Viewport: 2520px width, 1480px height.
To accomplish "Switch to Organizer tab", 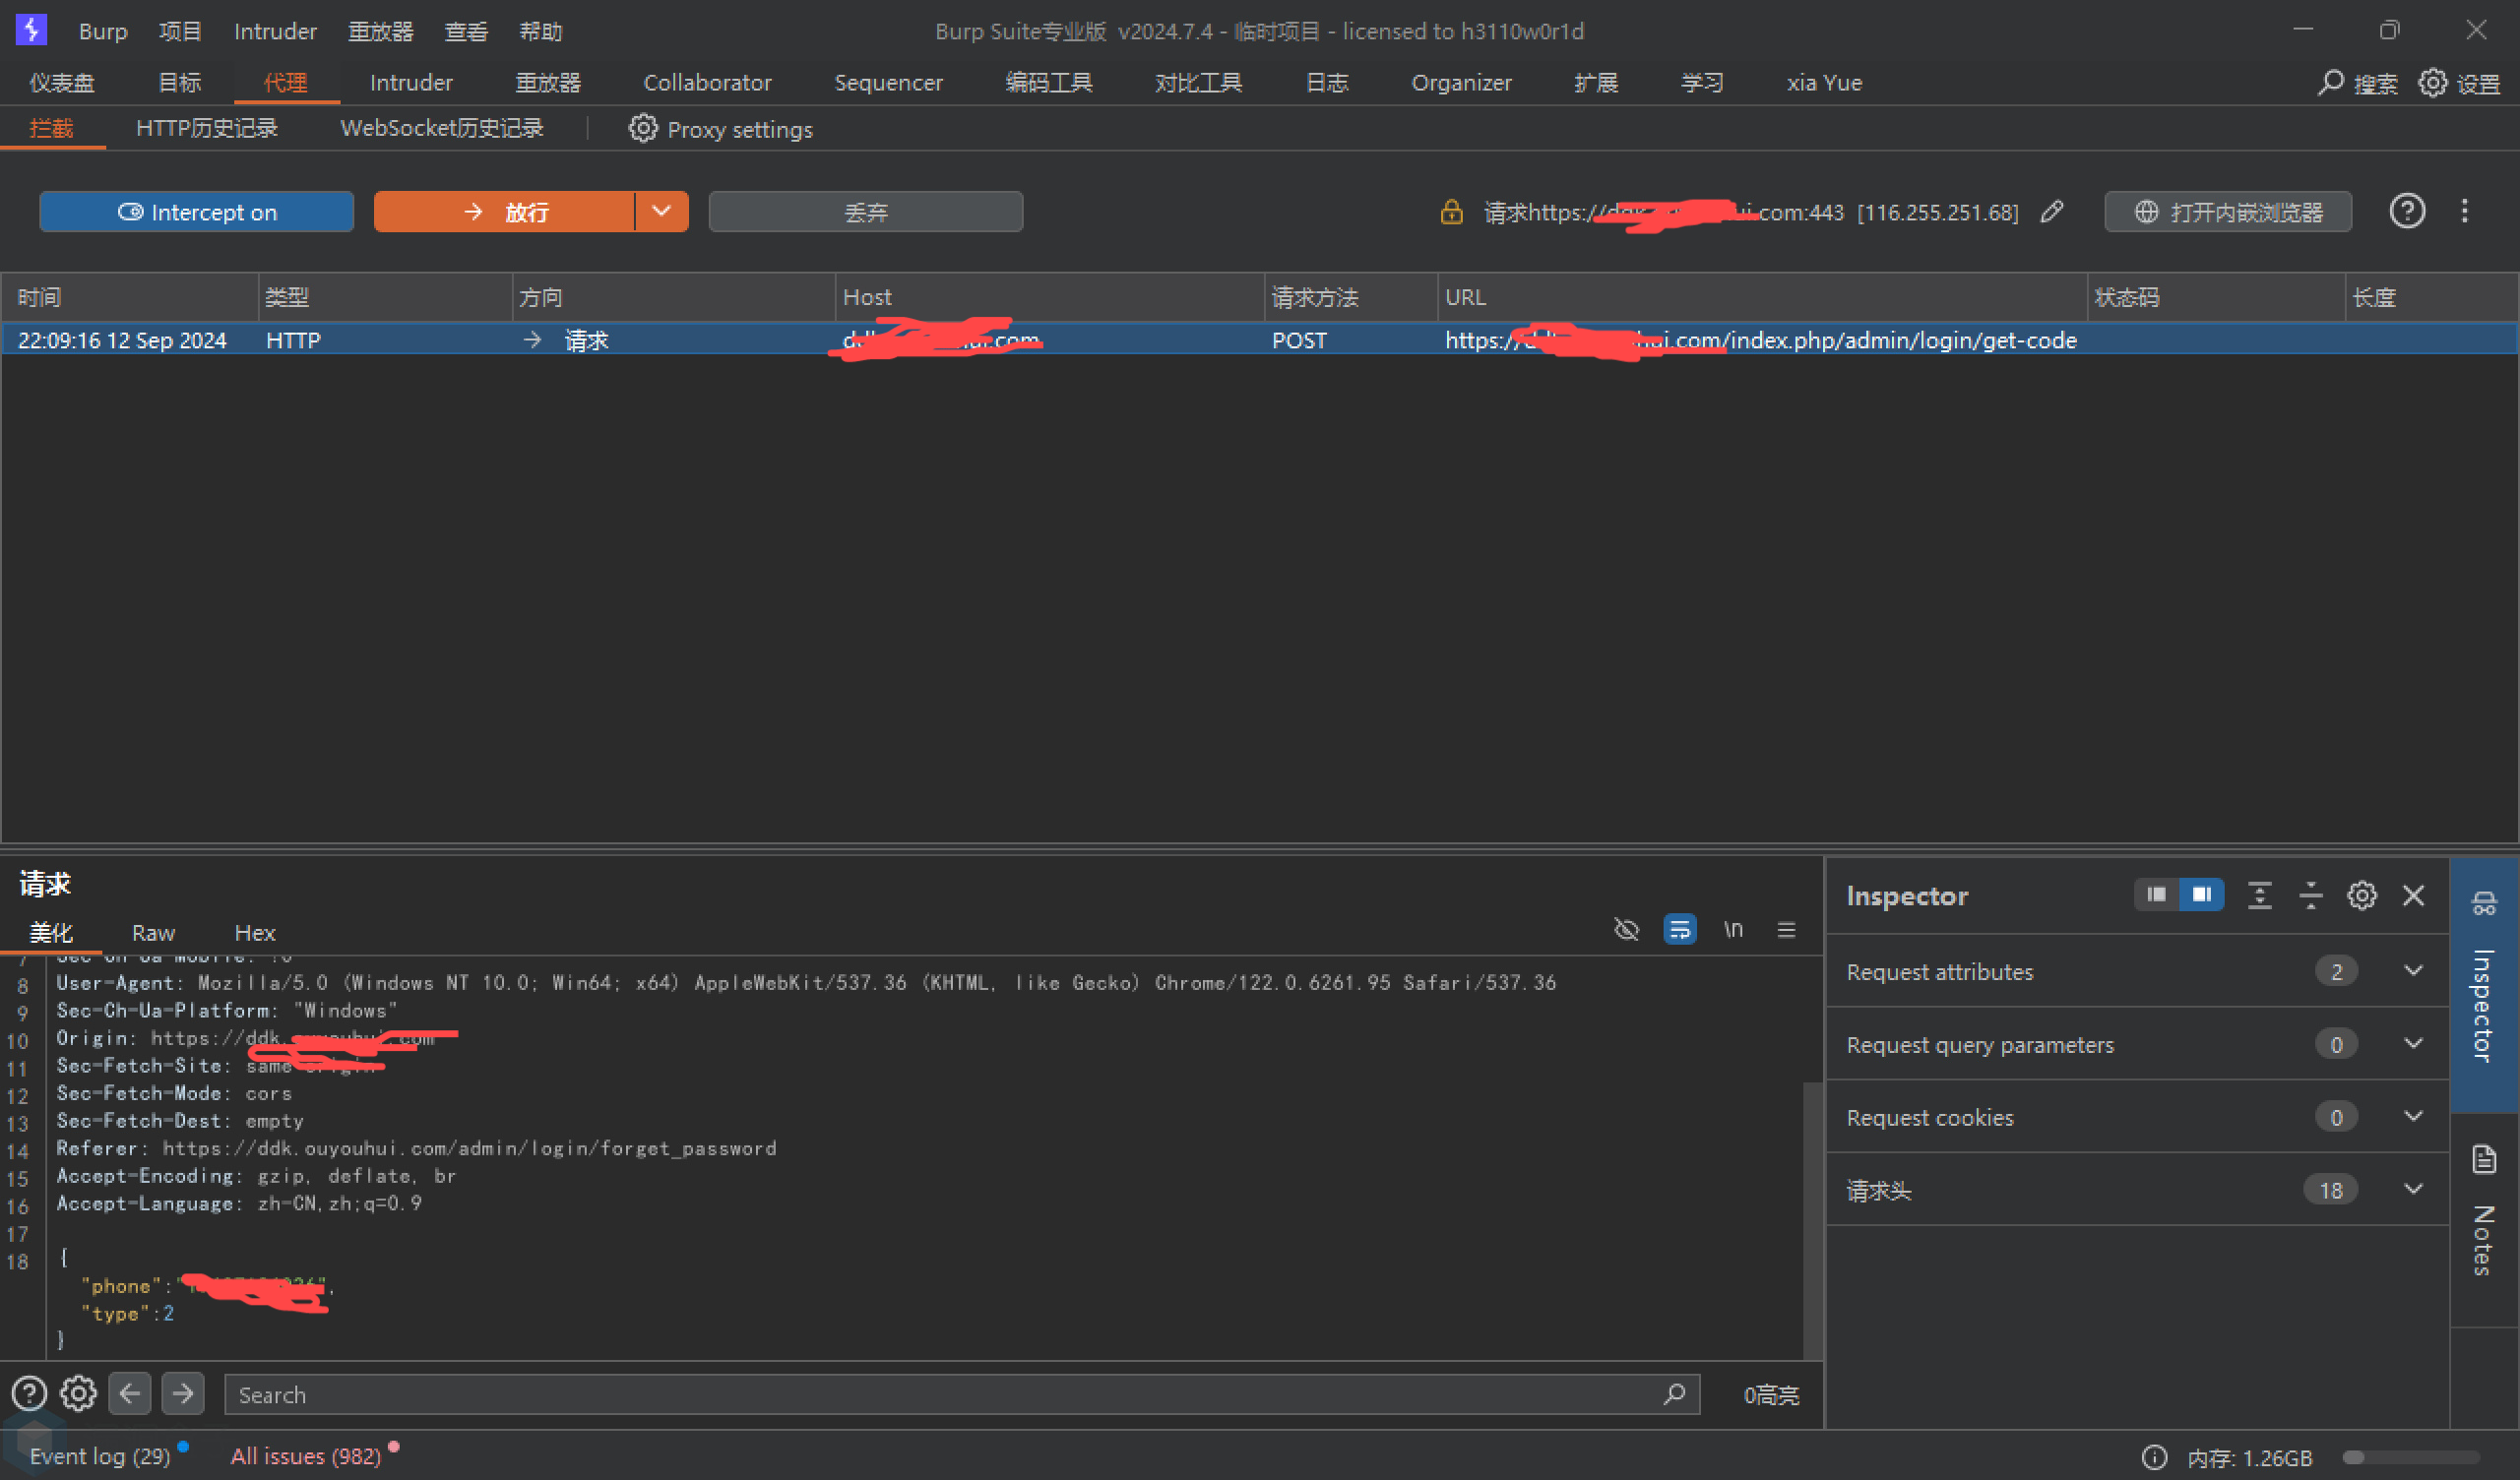I will coord(1461,82).
